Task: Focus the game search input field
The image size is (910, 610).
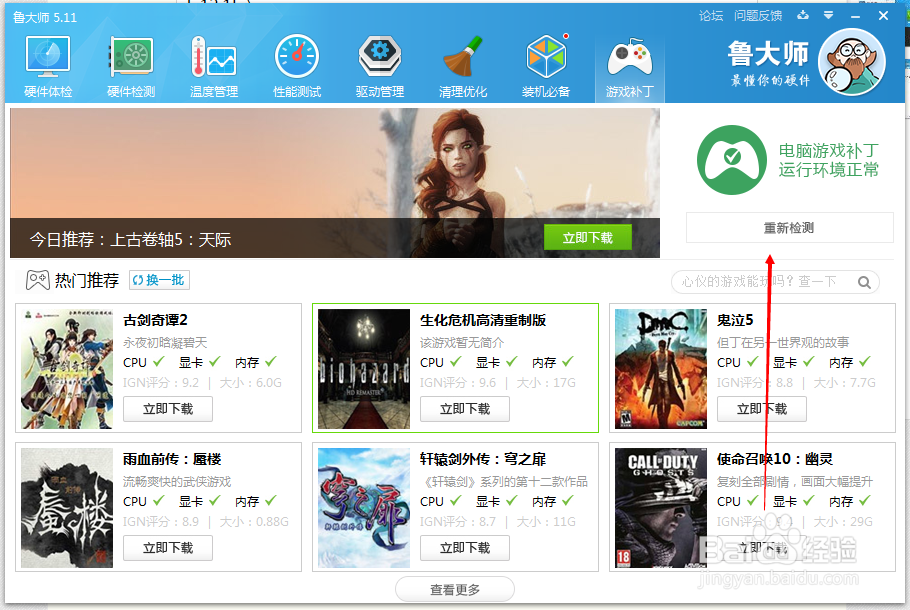Action: pos(766,282)
